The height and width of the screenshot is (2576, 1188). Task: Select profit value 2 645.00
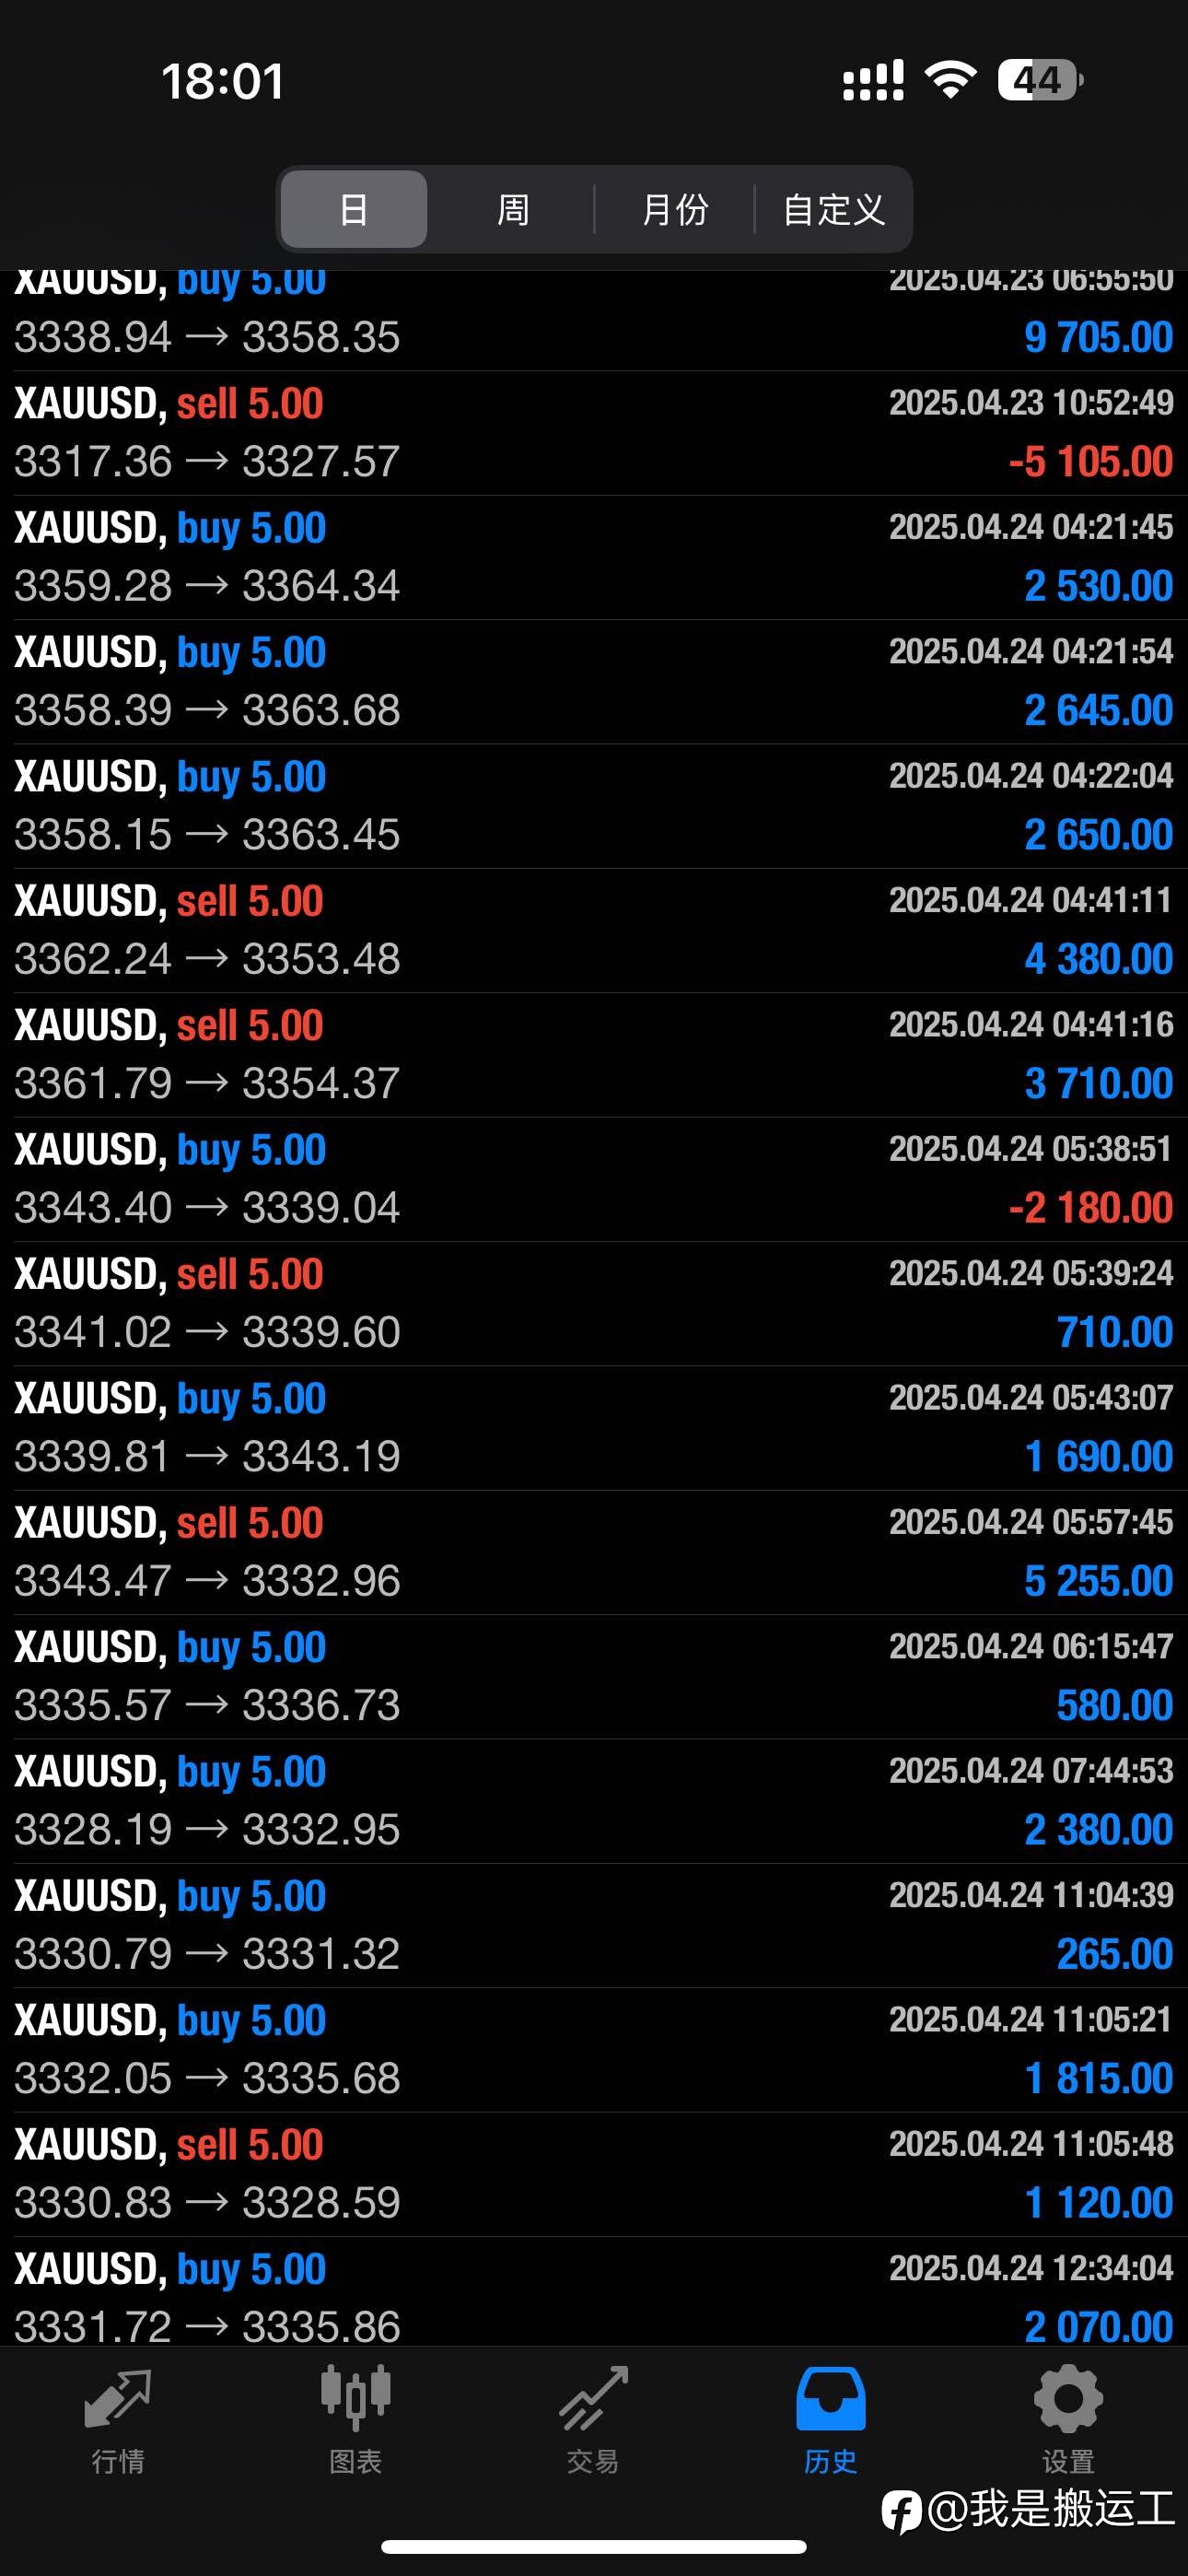coord(1098,711)
